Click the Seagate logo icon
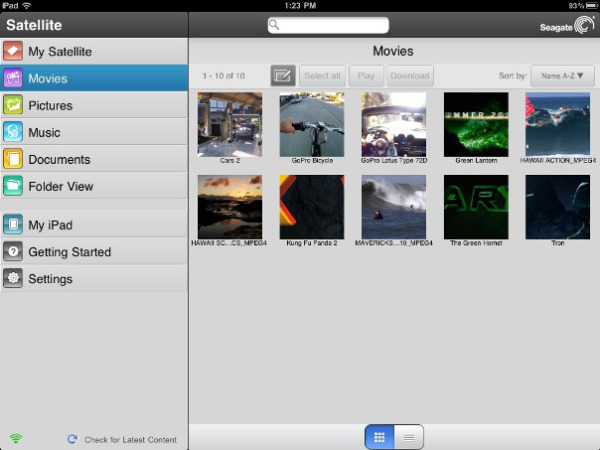The image size is (600, 450). pyautogui.click(x=584, y=24)
